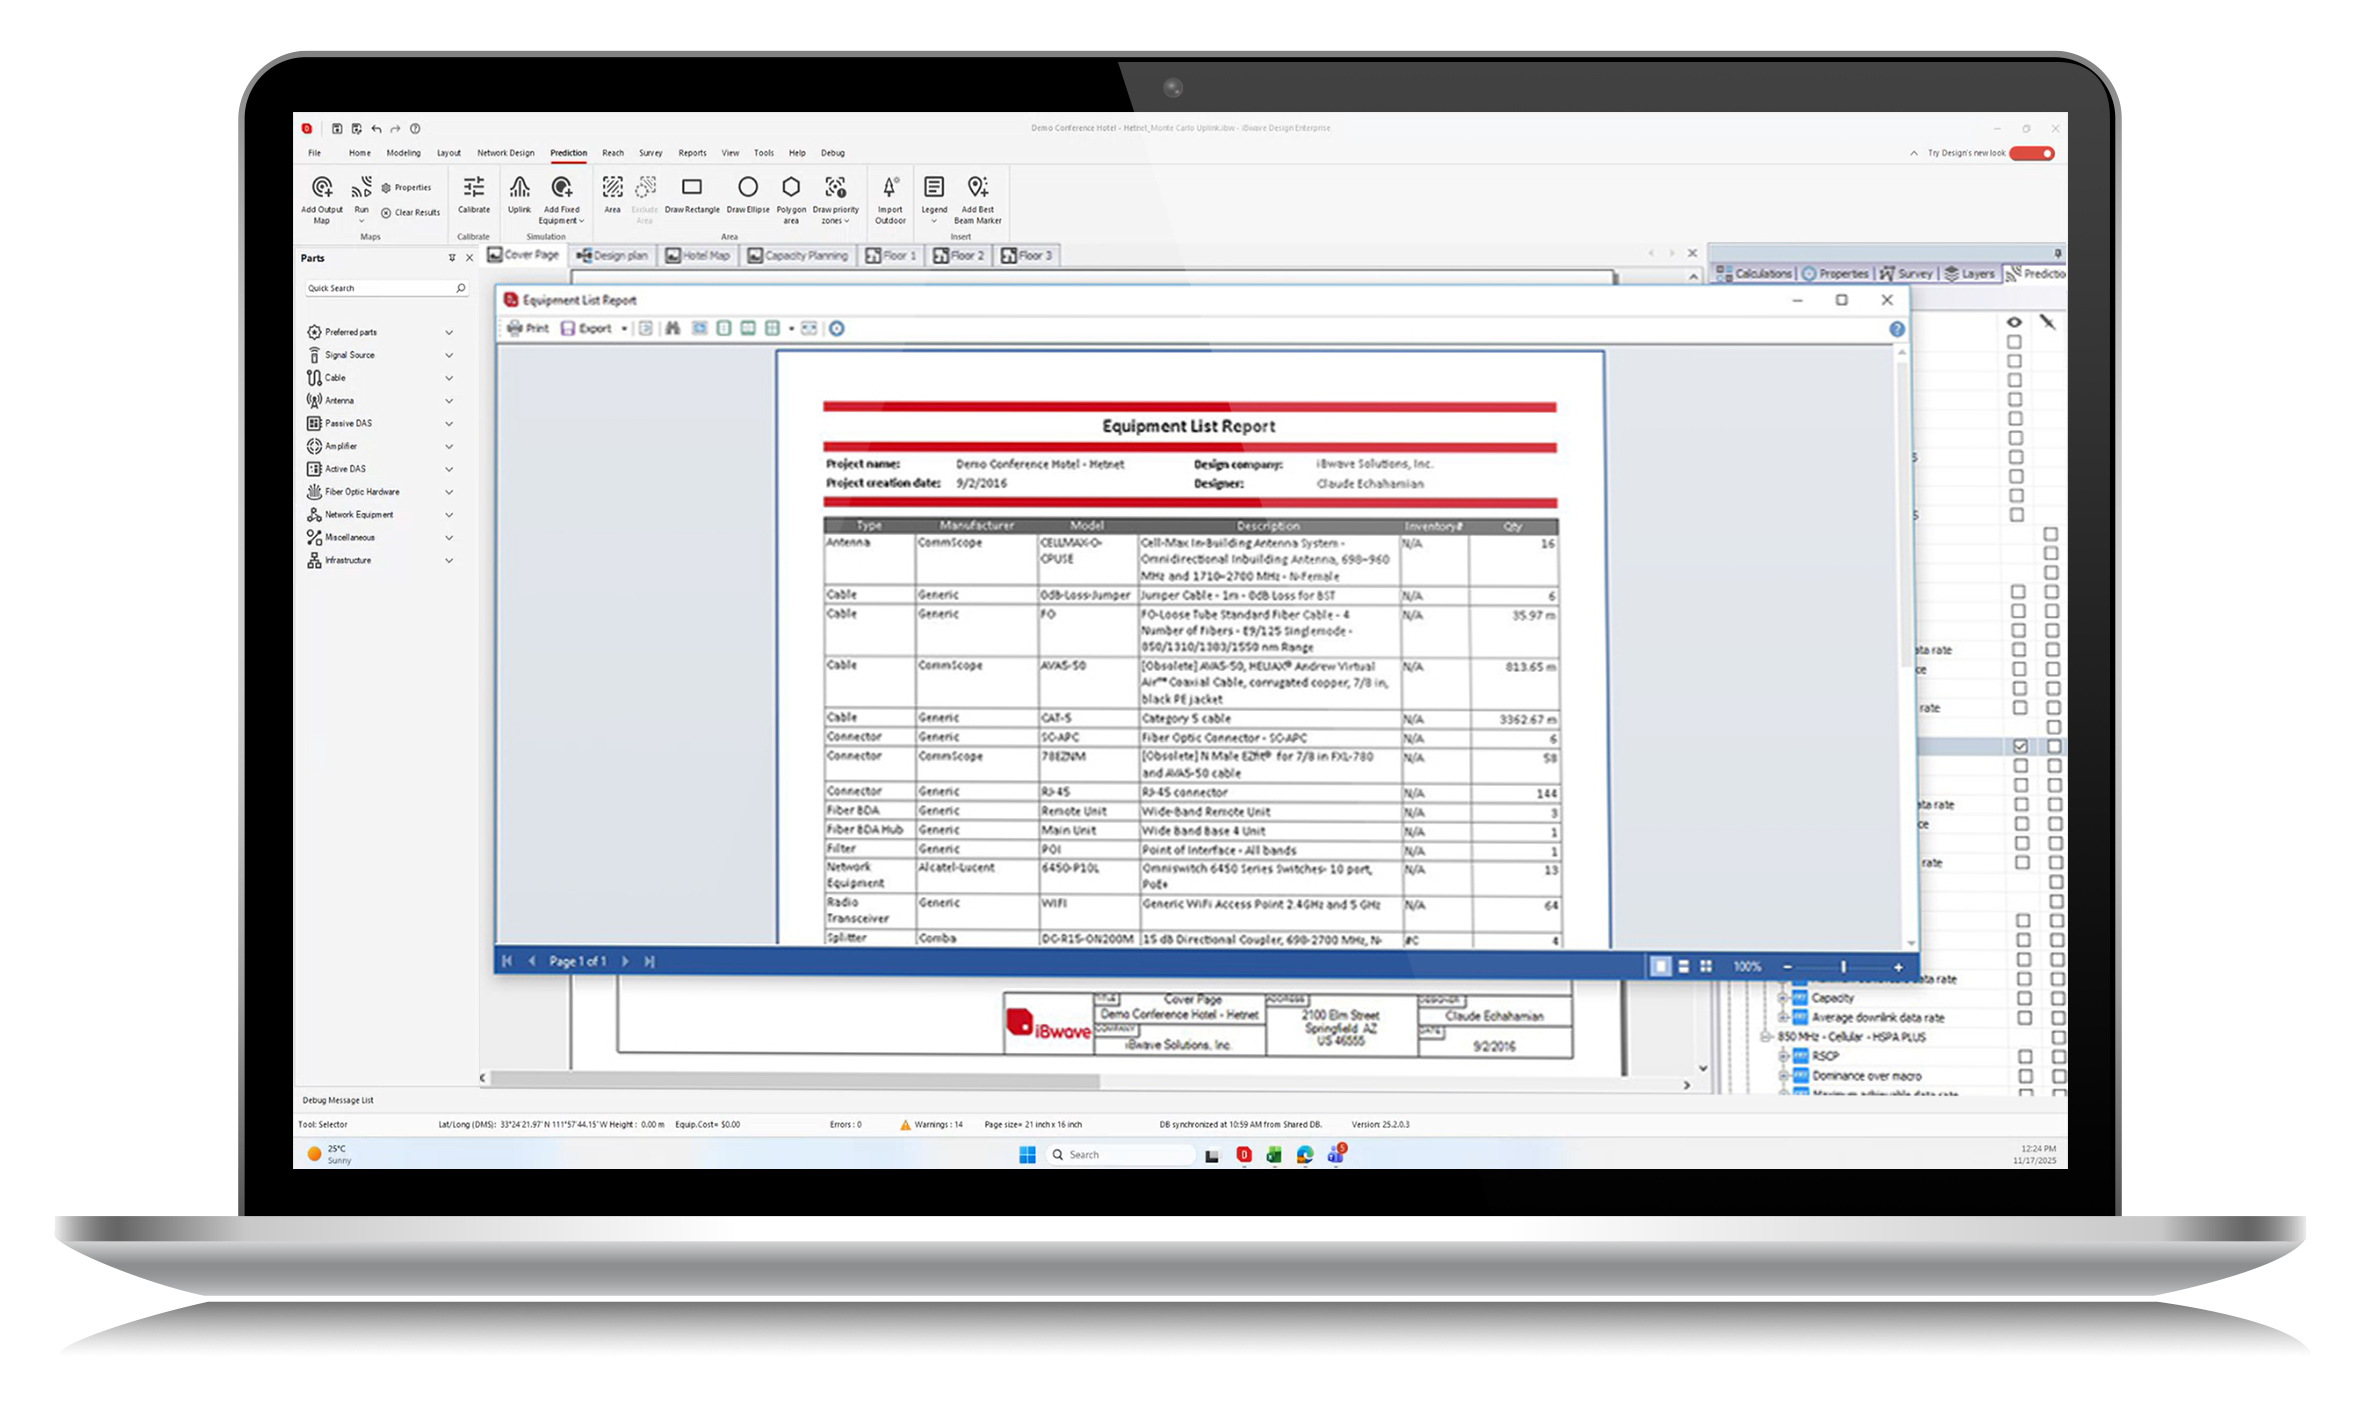2359x1427 pixels.
Task: Switch to the Floor 2 tab
Action: coord(959,256)
